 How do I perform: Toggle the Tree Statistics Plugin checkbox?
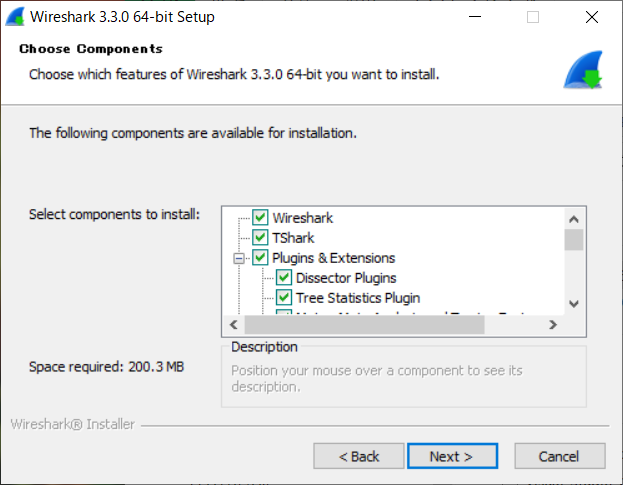pyautogui.click(x=283, y=298)
